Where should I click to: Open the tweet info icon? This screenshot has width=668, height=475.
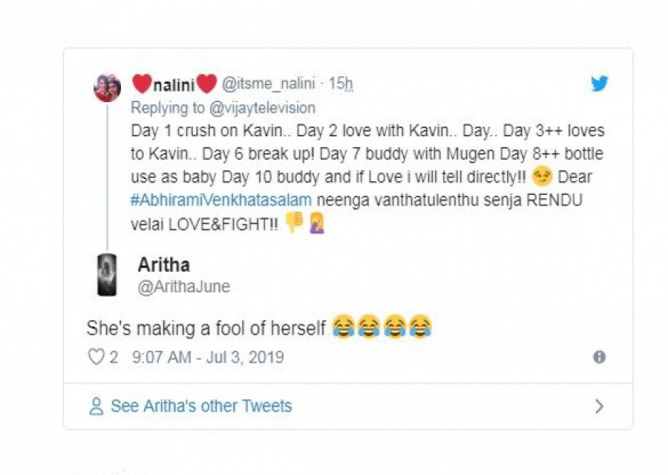coord(599,357)
